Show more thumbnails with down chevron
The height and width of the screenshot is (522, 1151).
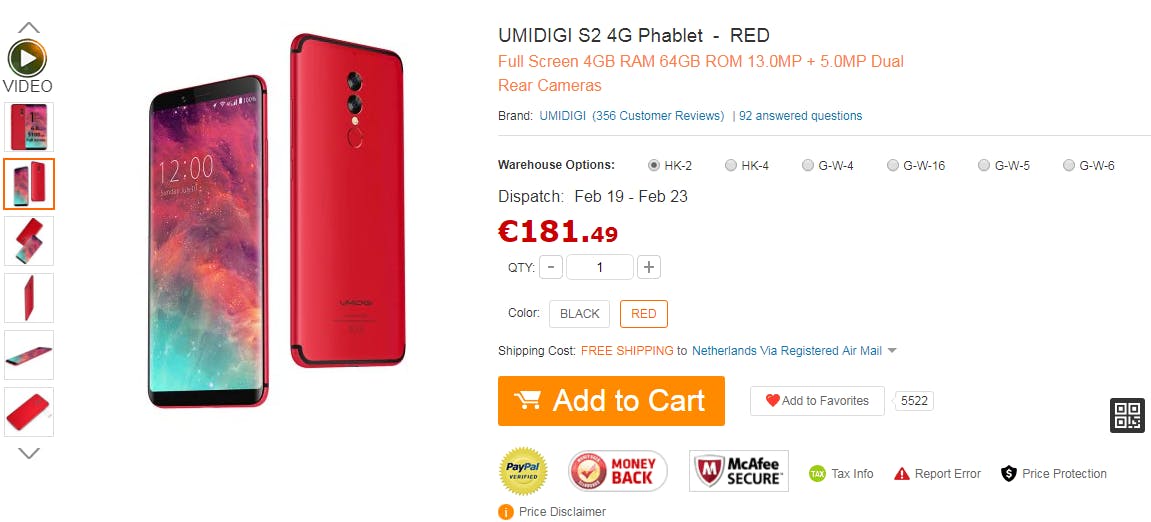click(x=29, y=454)
